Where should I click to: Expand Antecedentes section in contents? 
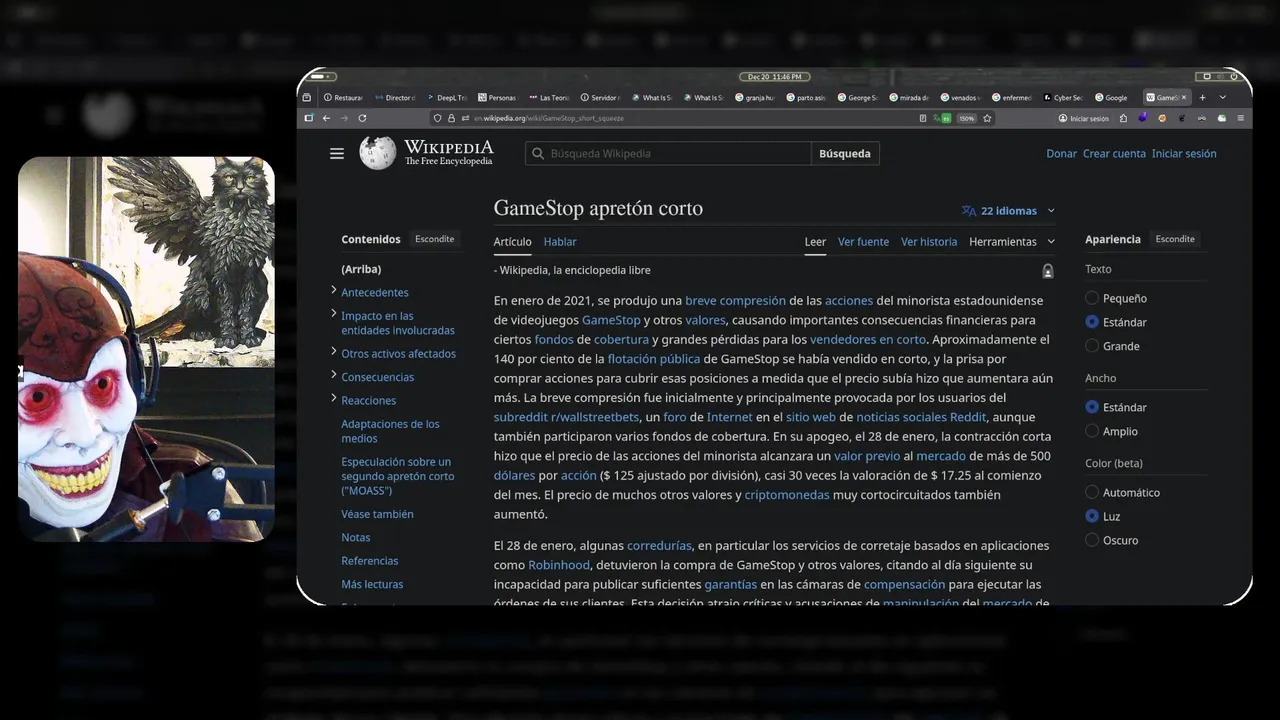pyautogui.click(x=333, y=290)
